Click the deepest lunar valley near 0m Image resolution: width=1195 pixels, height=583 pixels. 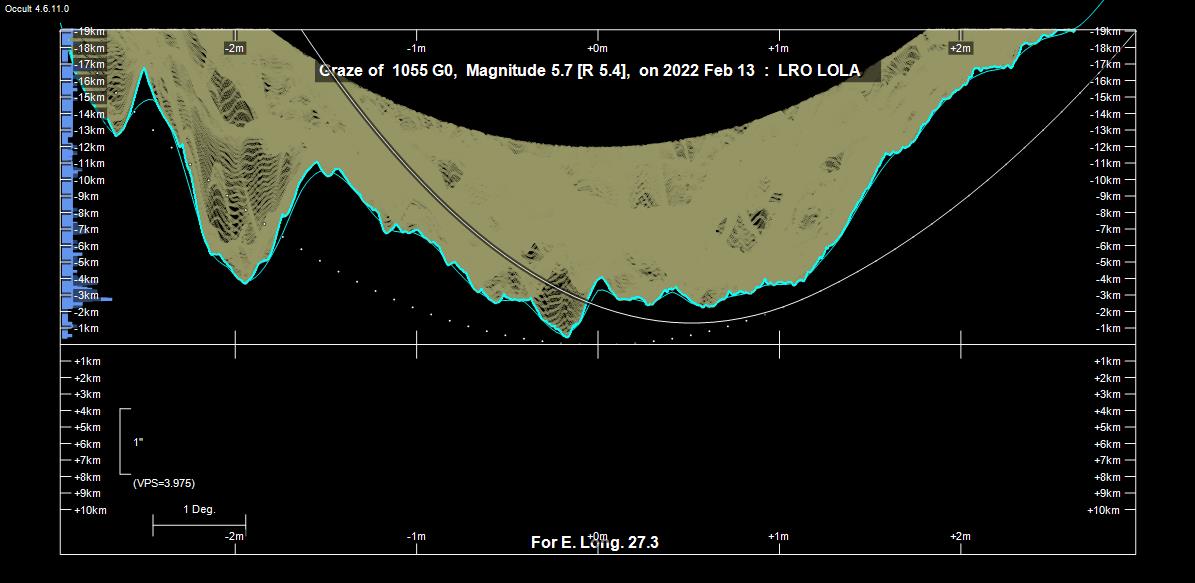pos(567,335)
